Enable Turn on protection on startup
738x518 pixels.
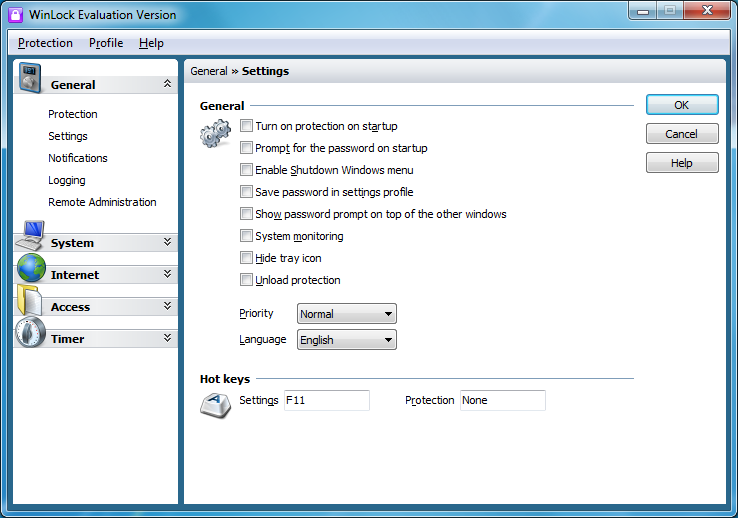point(246,126)
